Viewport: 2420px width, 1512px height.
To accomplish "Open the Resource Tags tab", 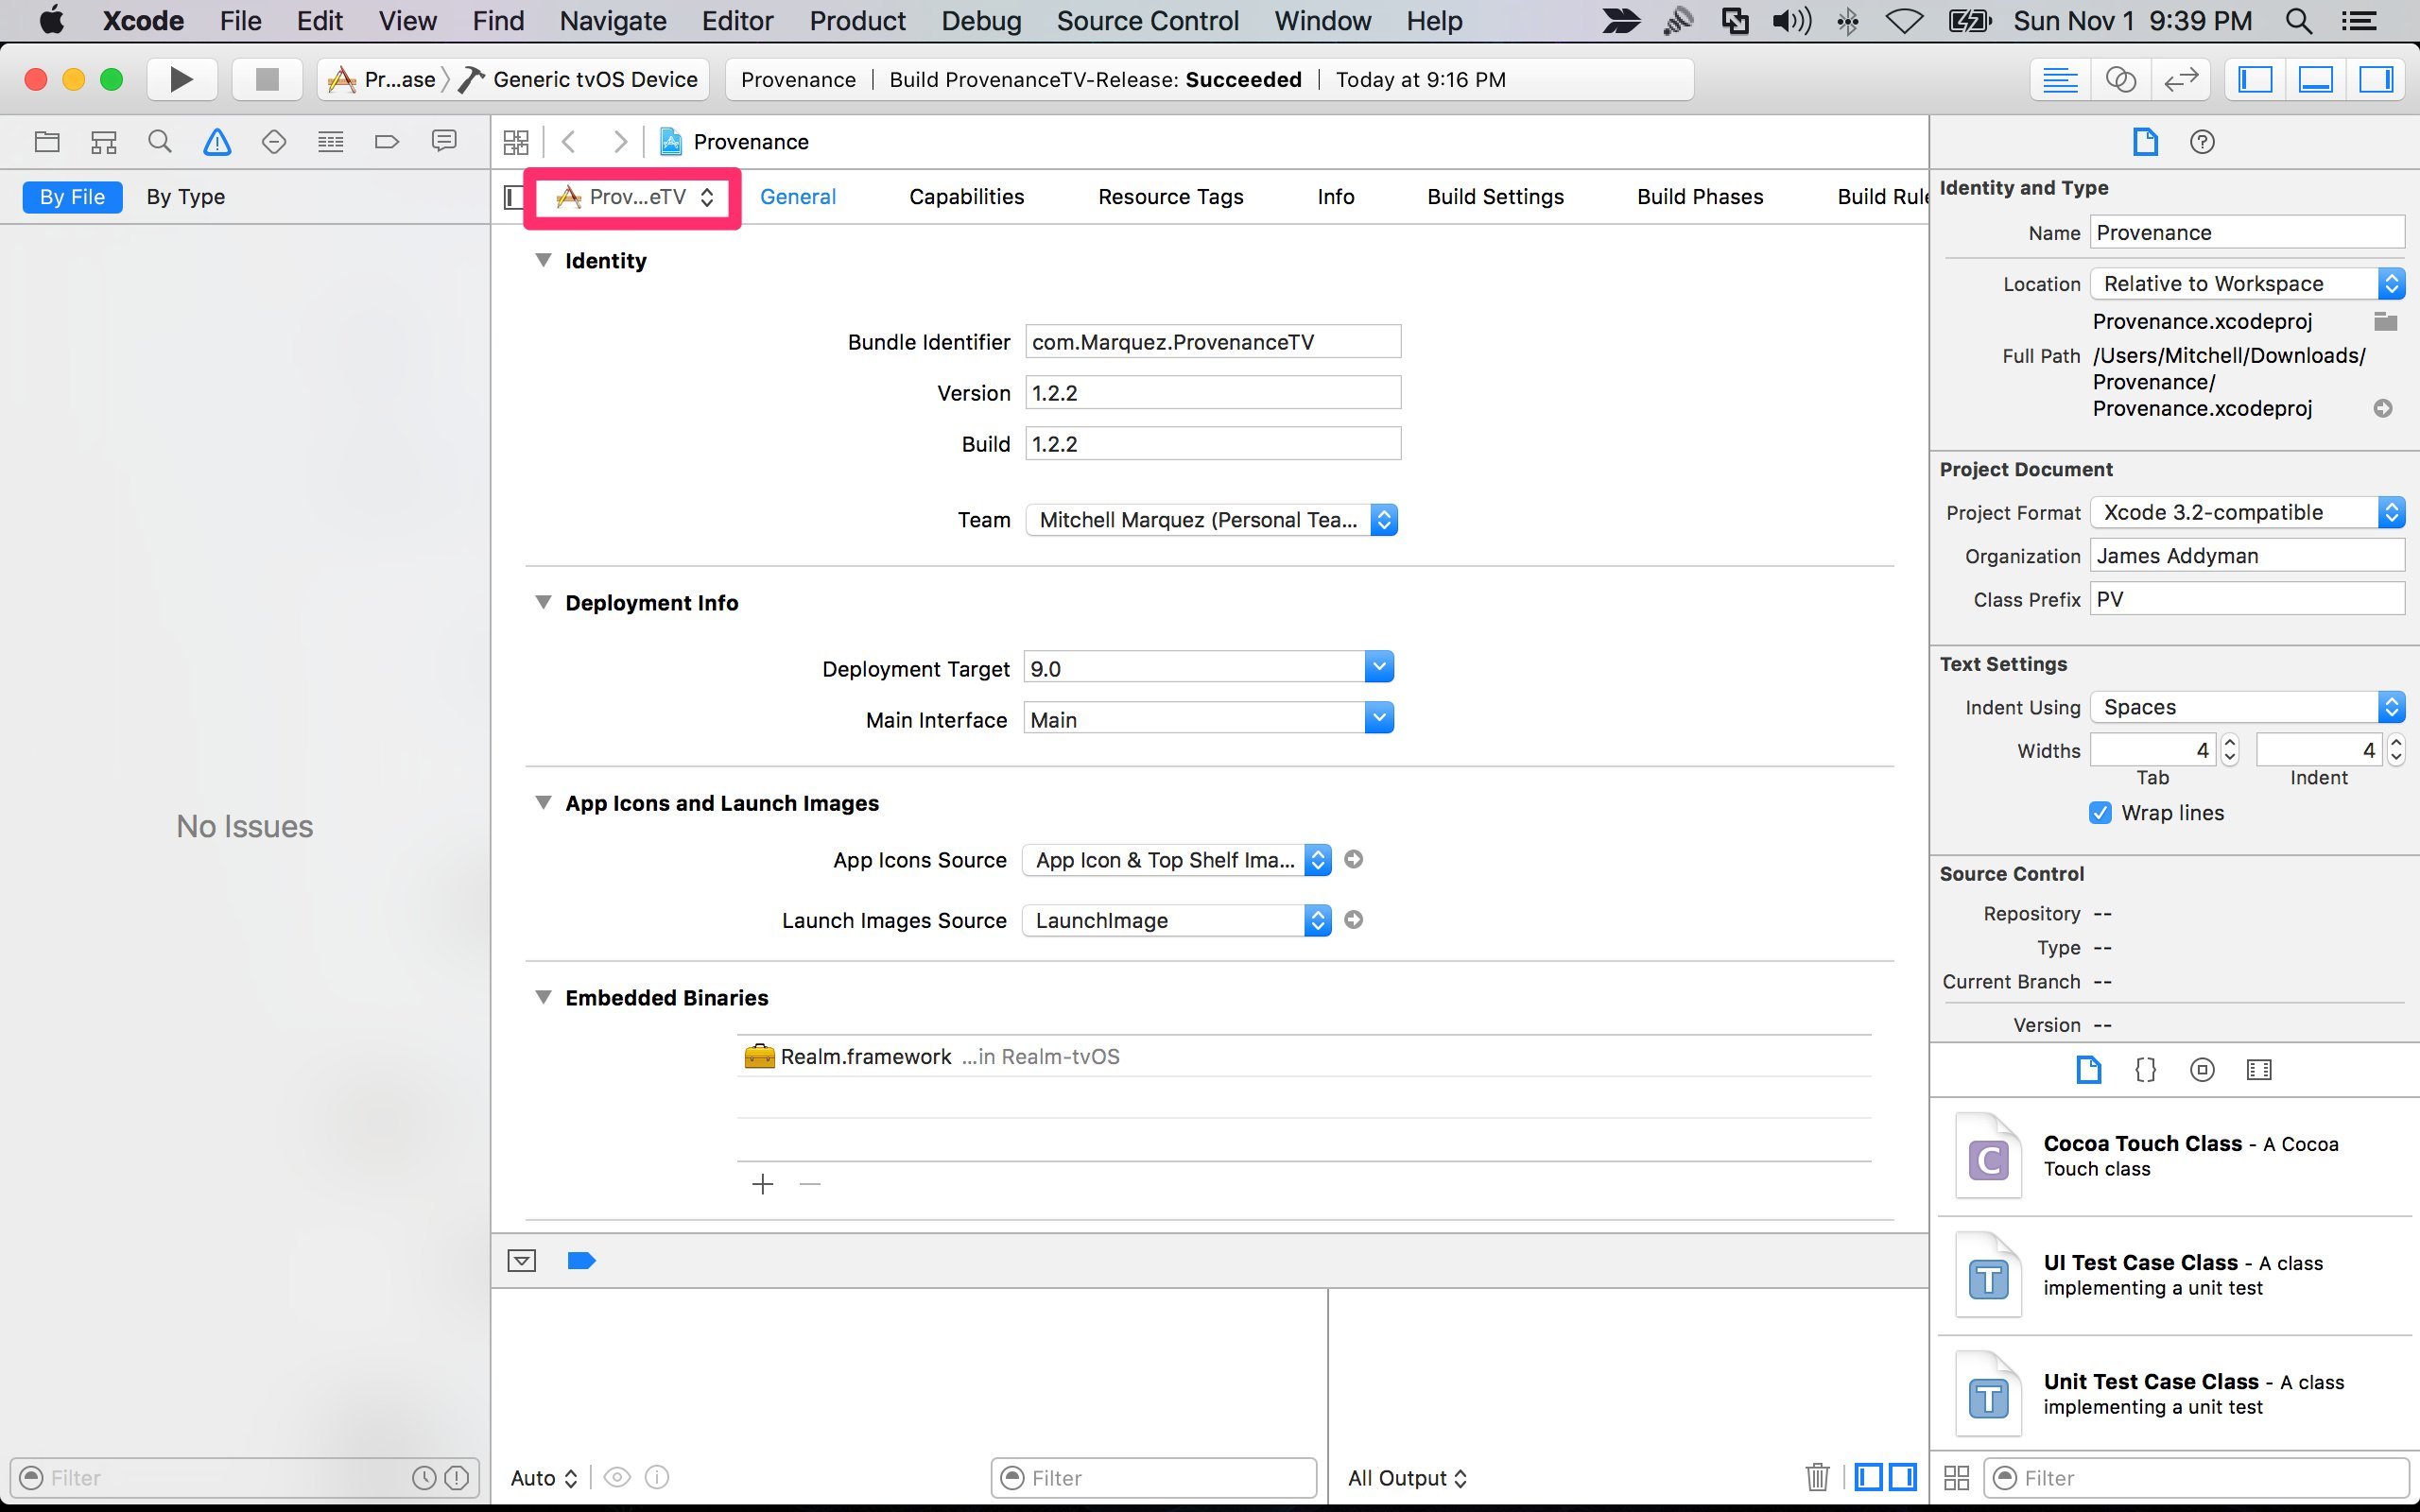I will click(1170, 197).
